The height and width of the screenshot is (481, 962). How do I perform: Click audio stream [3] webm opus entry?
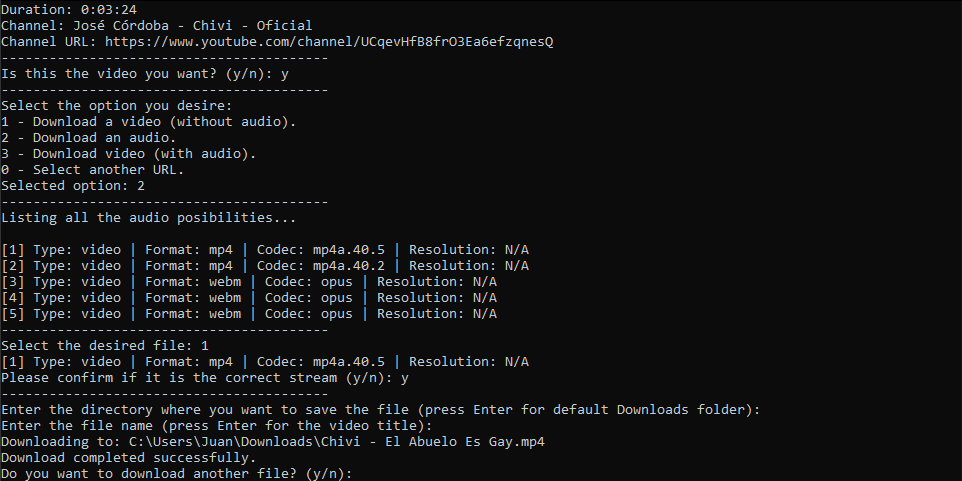[x=249, y=282]
